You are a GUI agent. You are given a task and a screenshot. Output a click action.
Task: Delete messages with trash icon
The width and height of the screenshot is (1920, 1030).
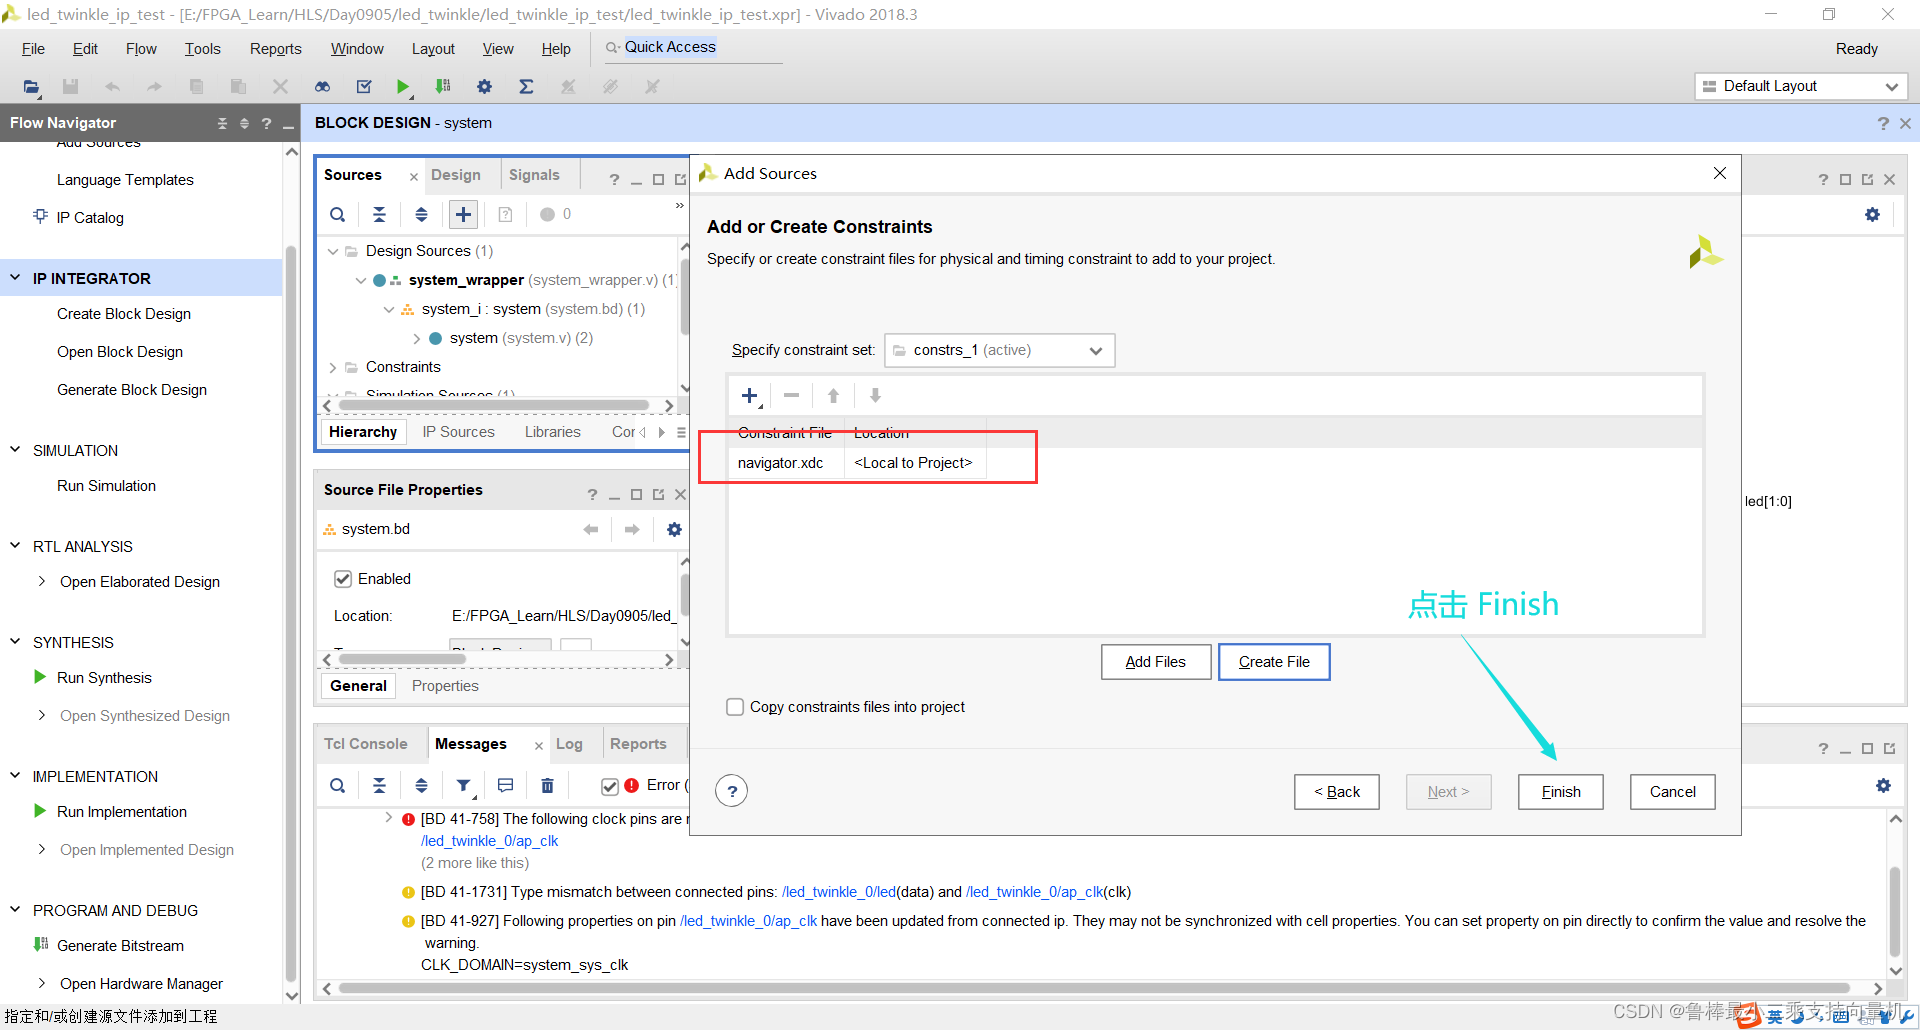pos(547,786)
